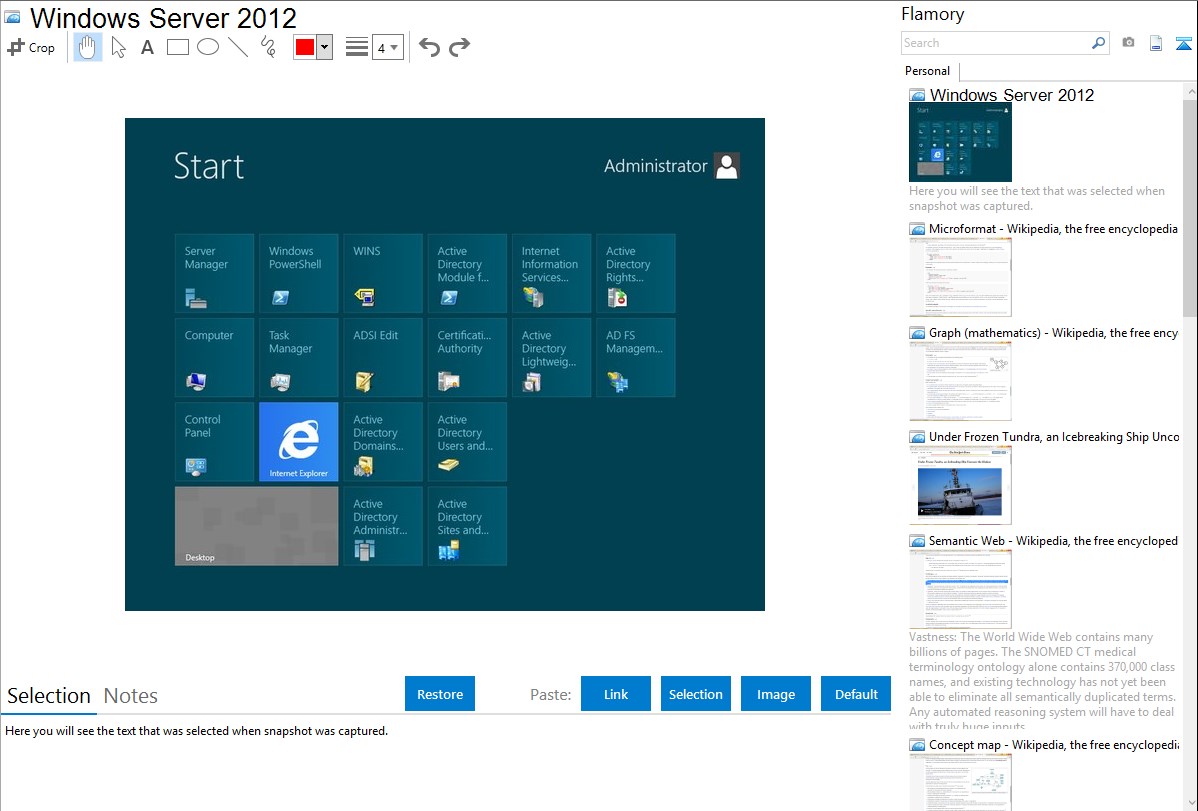Pick the ellipse drawing tool
The image size is (1198, 811).
coord(208,47)
